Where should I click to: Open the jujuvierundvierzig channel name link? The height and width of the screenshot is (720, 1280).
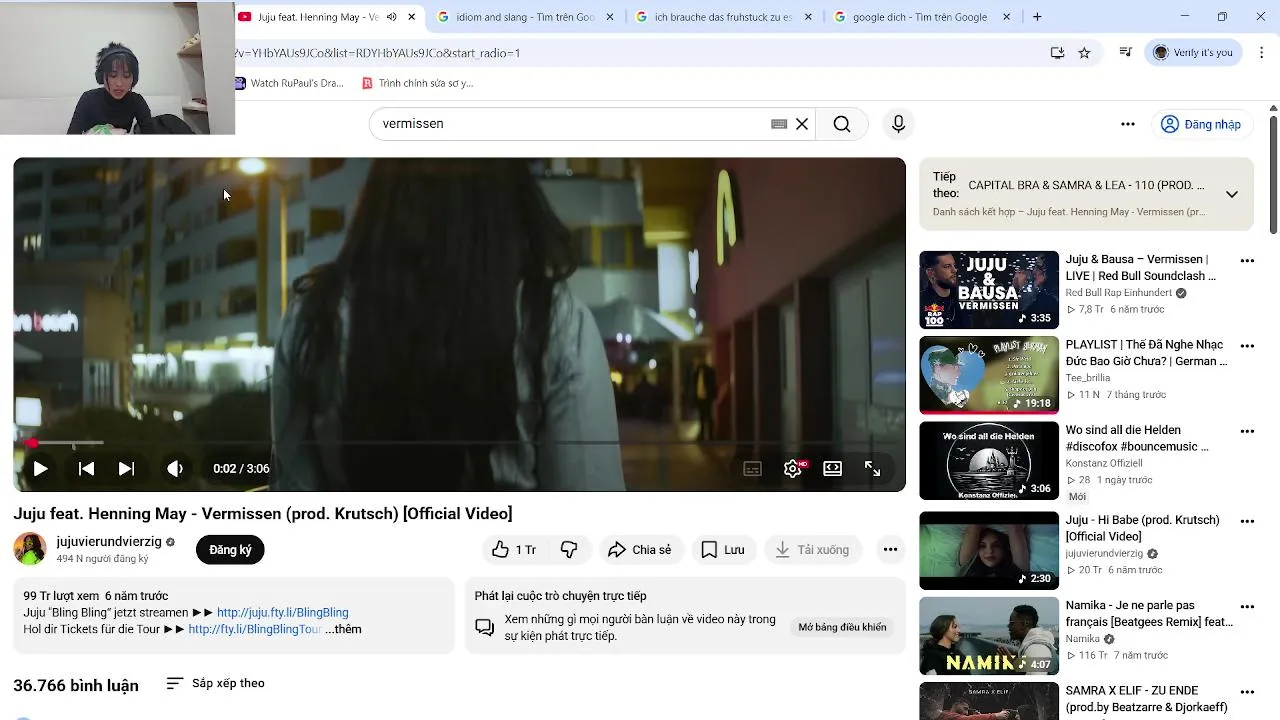[x=109, y=542]
